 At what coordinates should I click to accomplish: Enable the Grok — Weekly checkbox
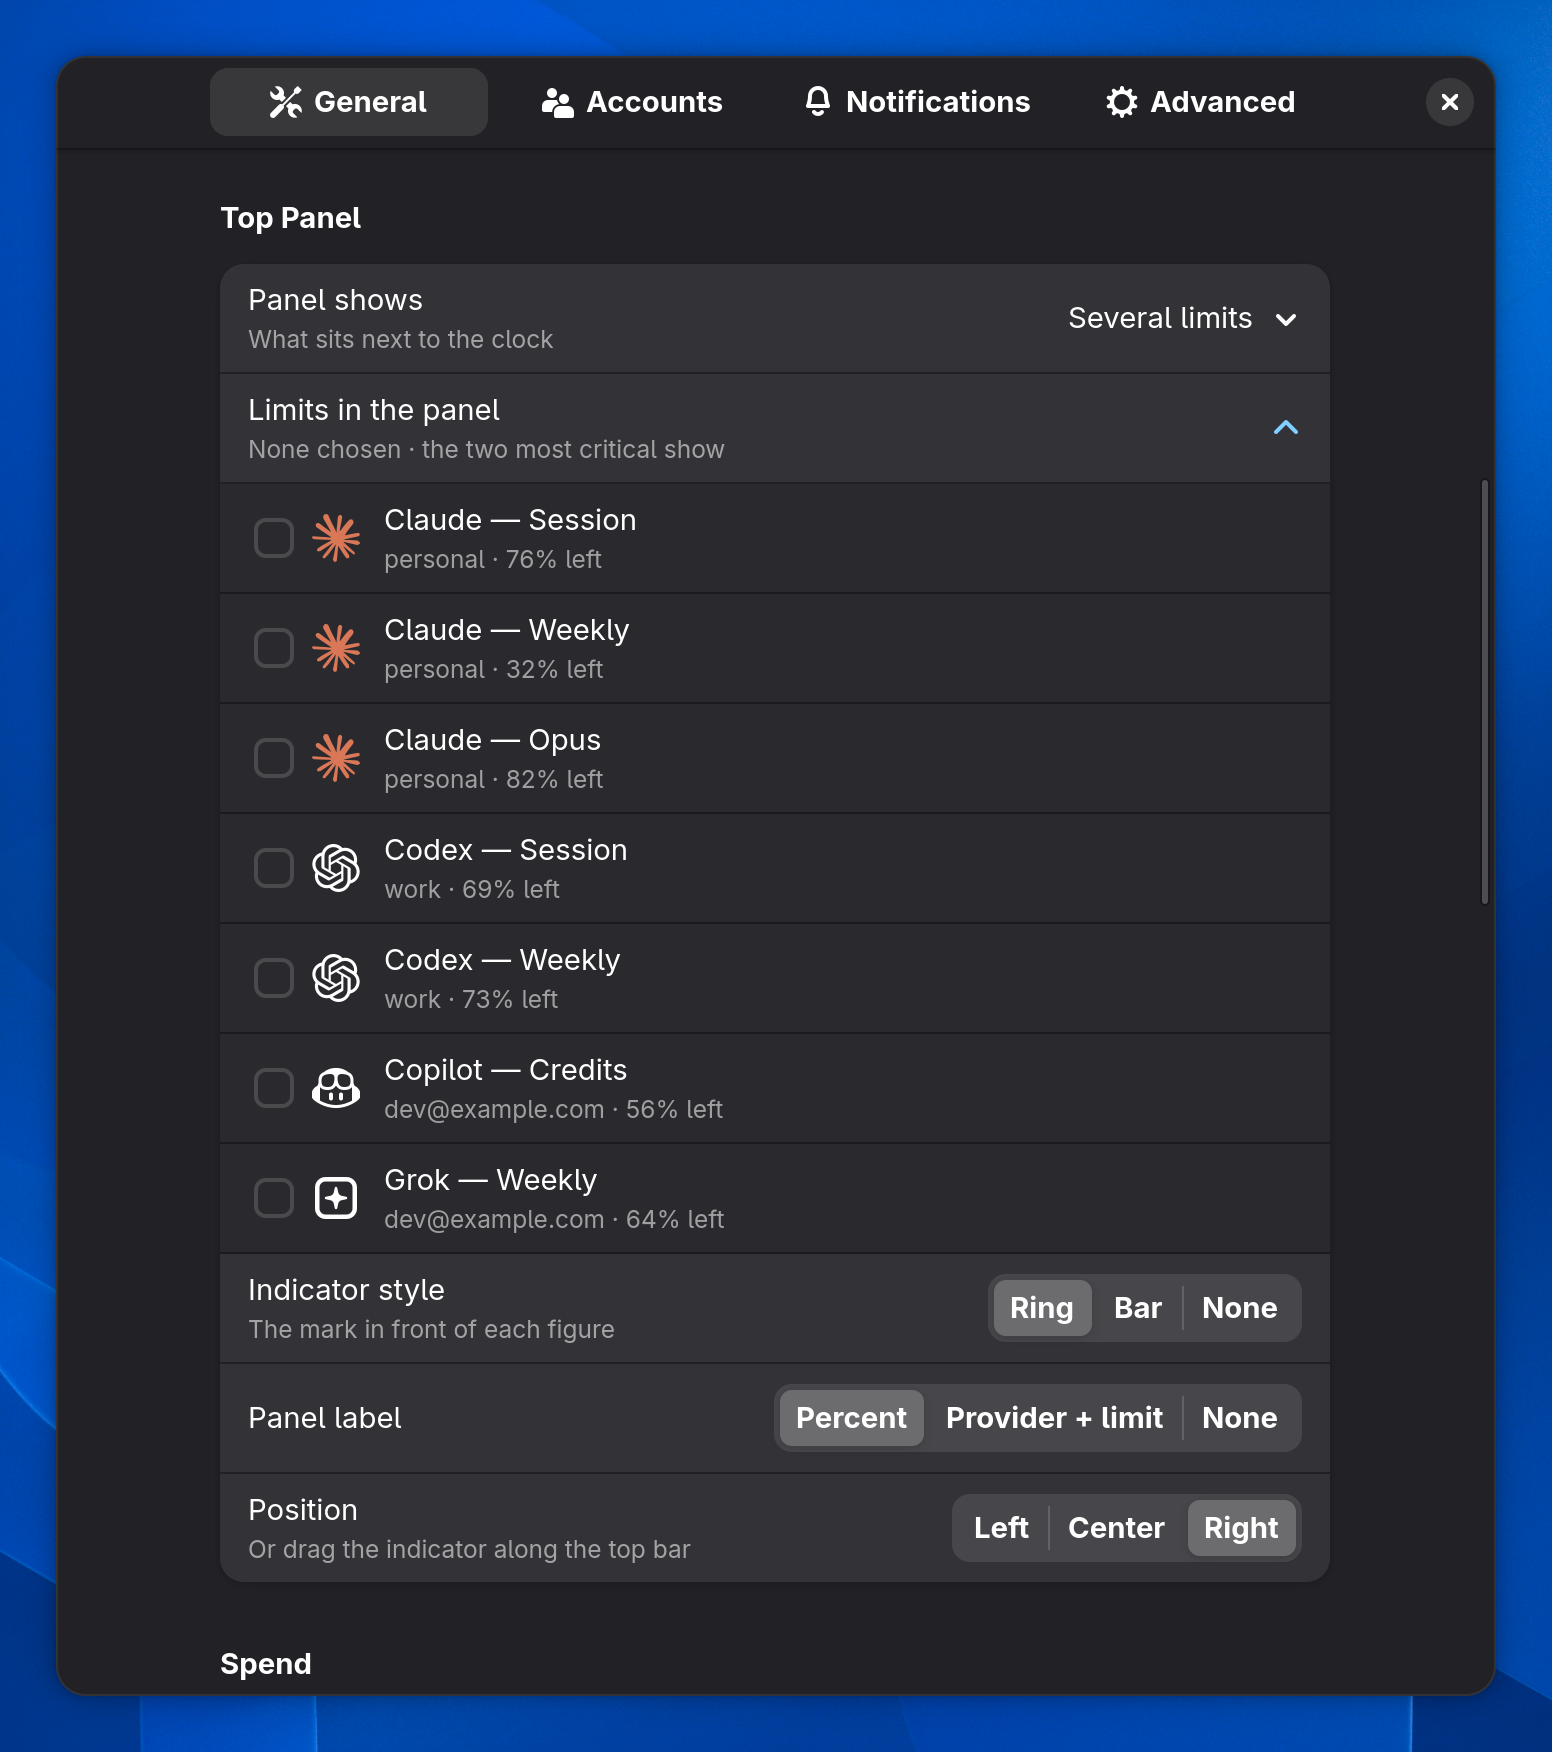pos(274,1198)
